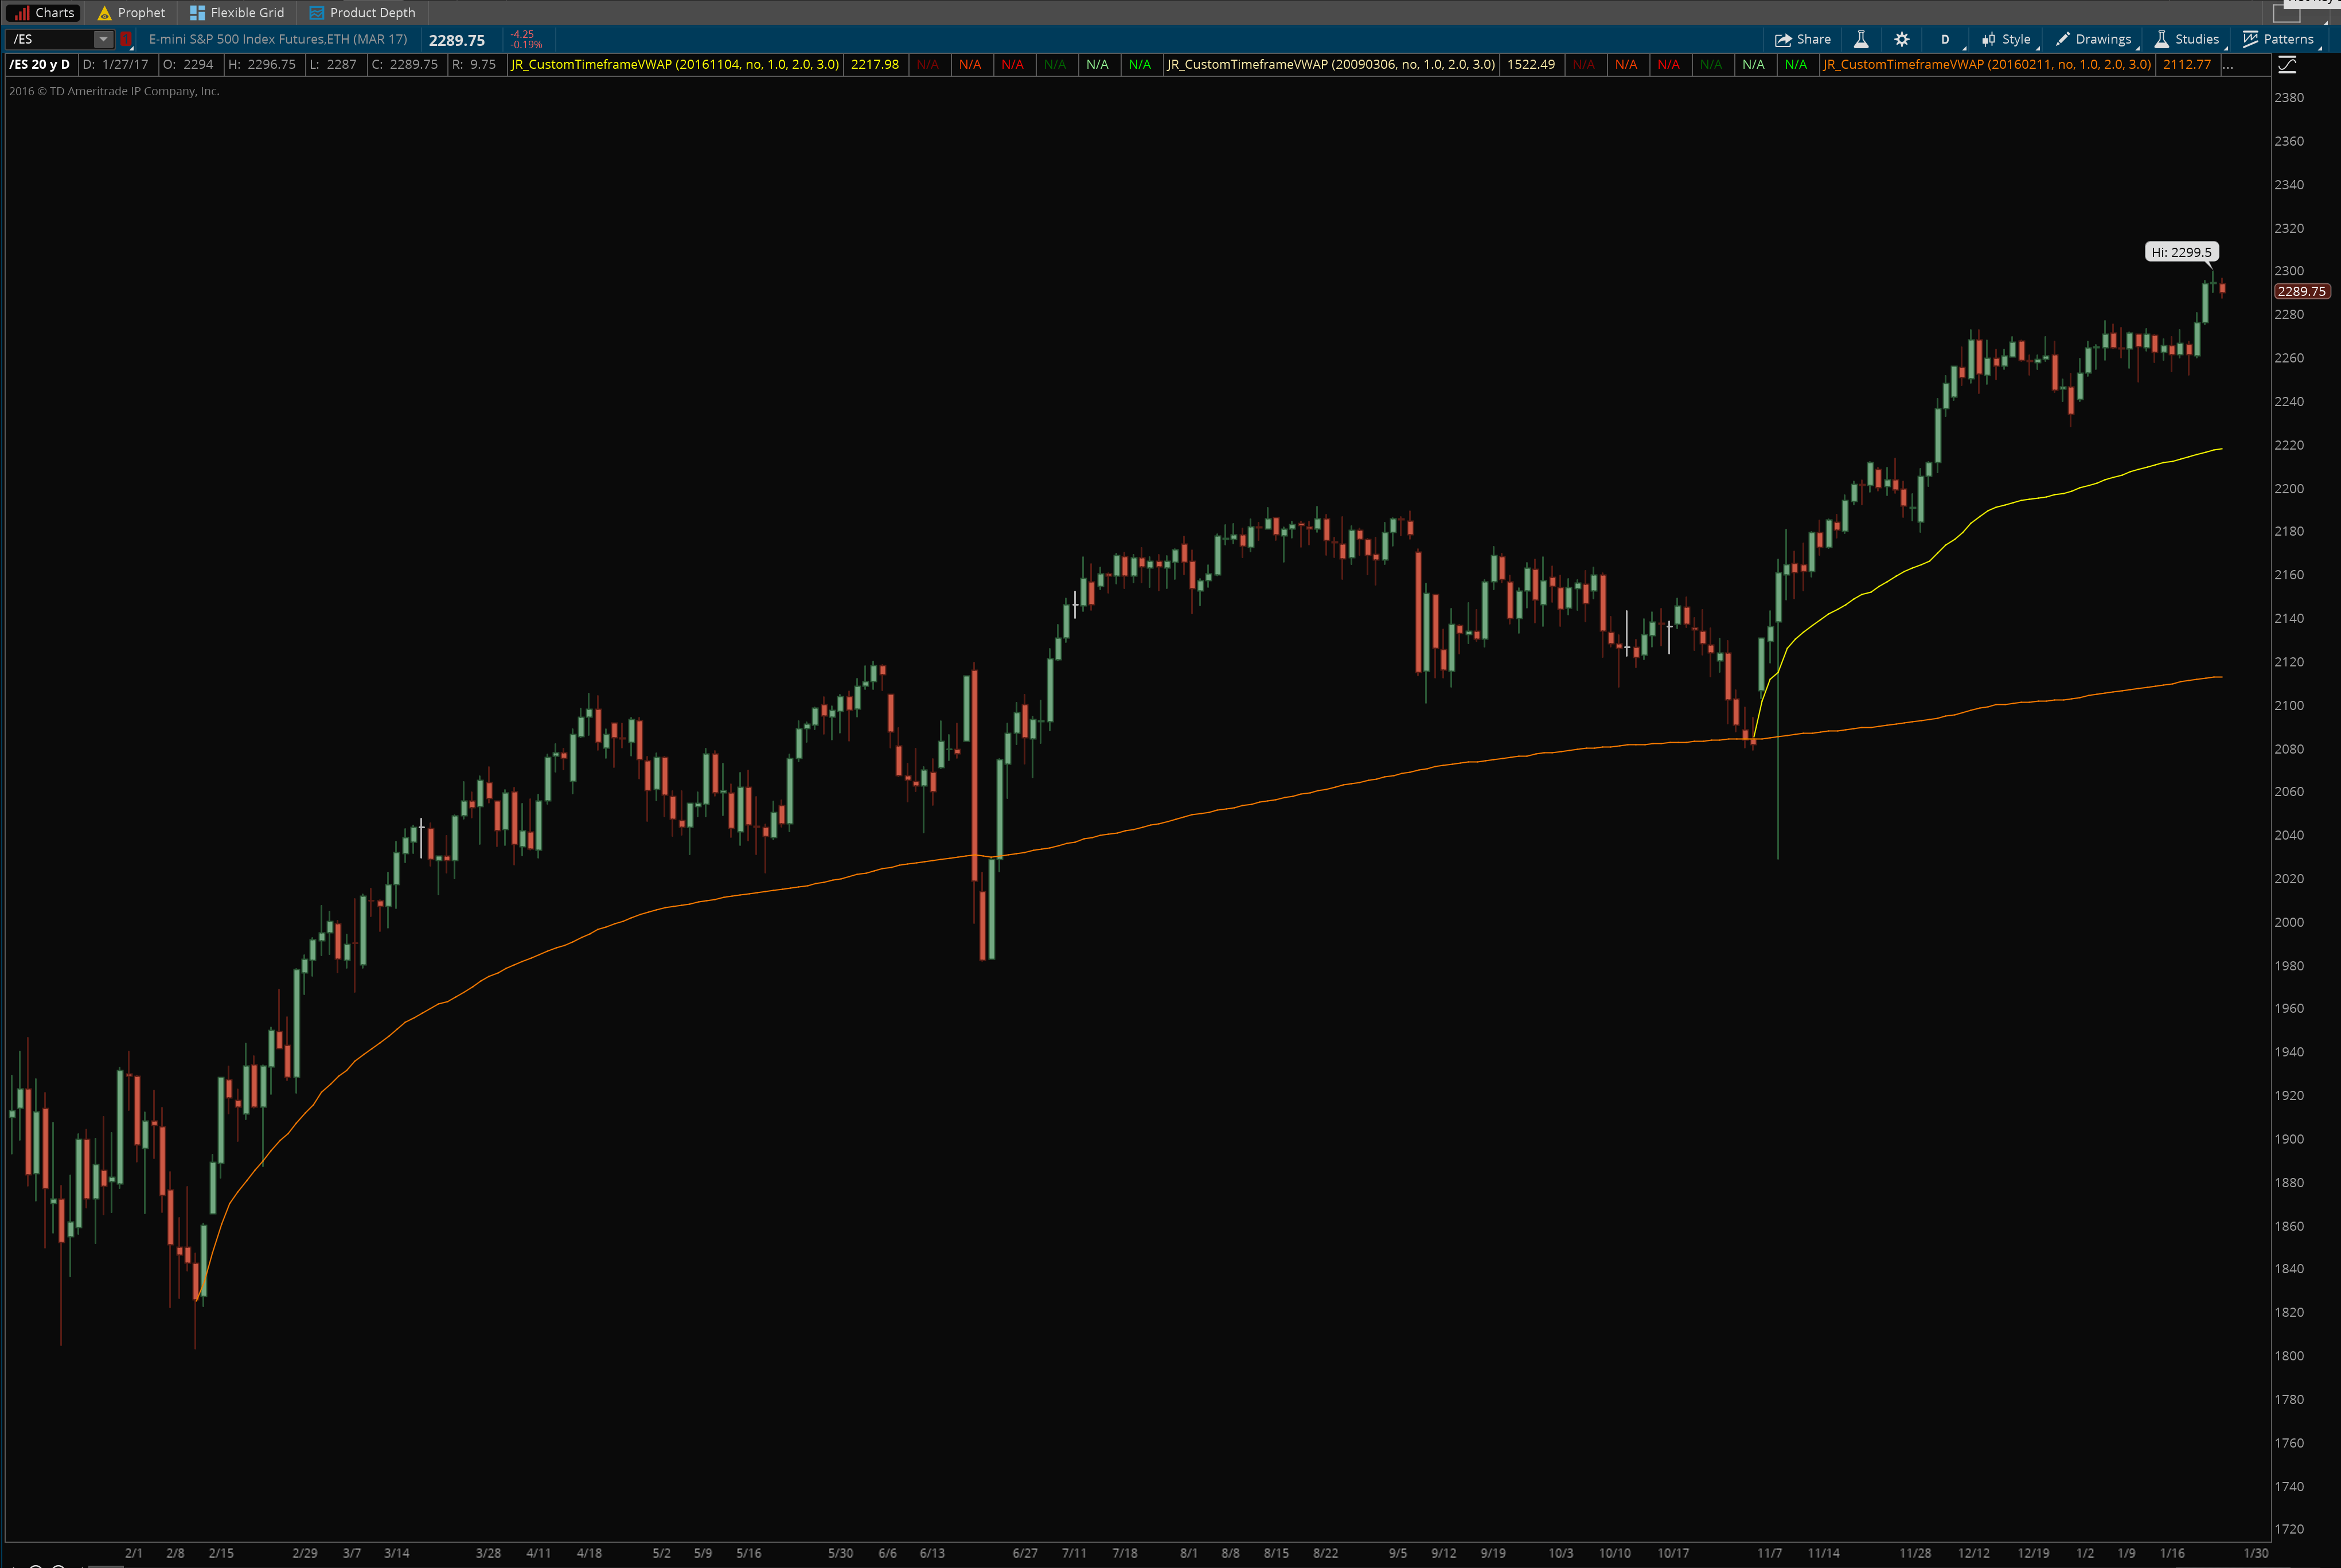Click the yellow JR_CustomTimeframeVWAP 20161104 study label
2341x1568 pixels.
pyautogui.click(x=675, y=64)
